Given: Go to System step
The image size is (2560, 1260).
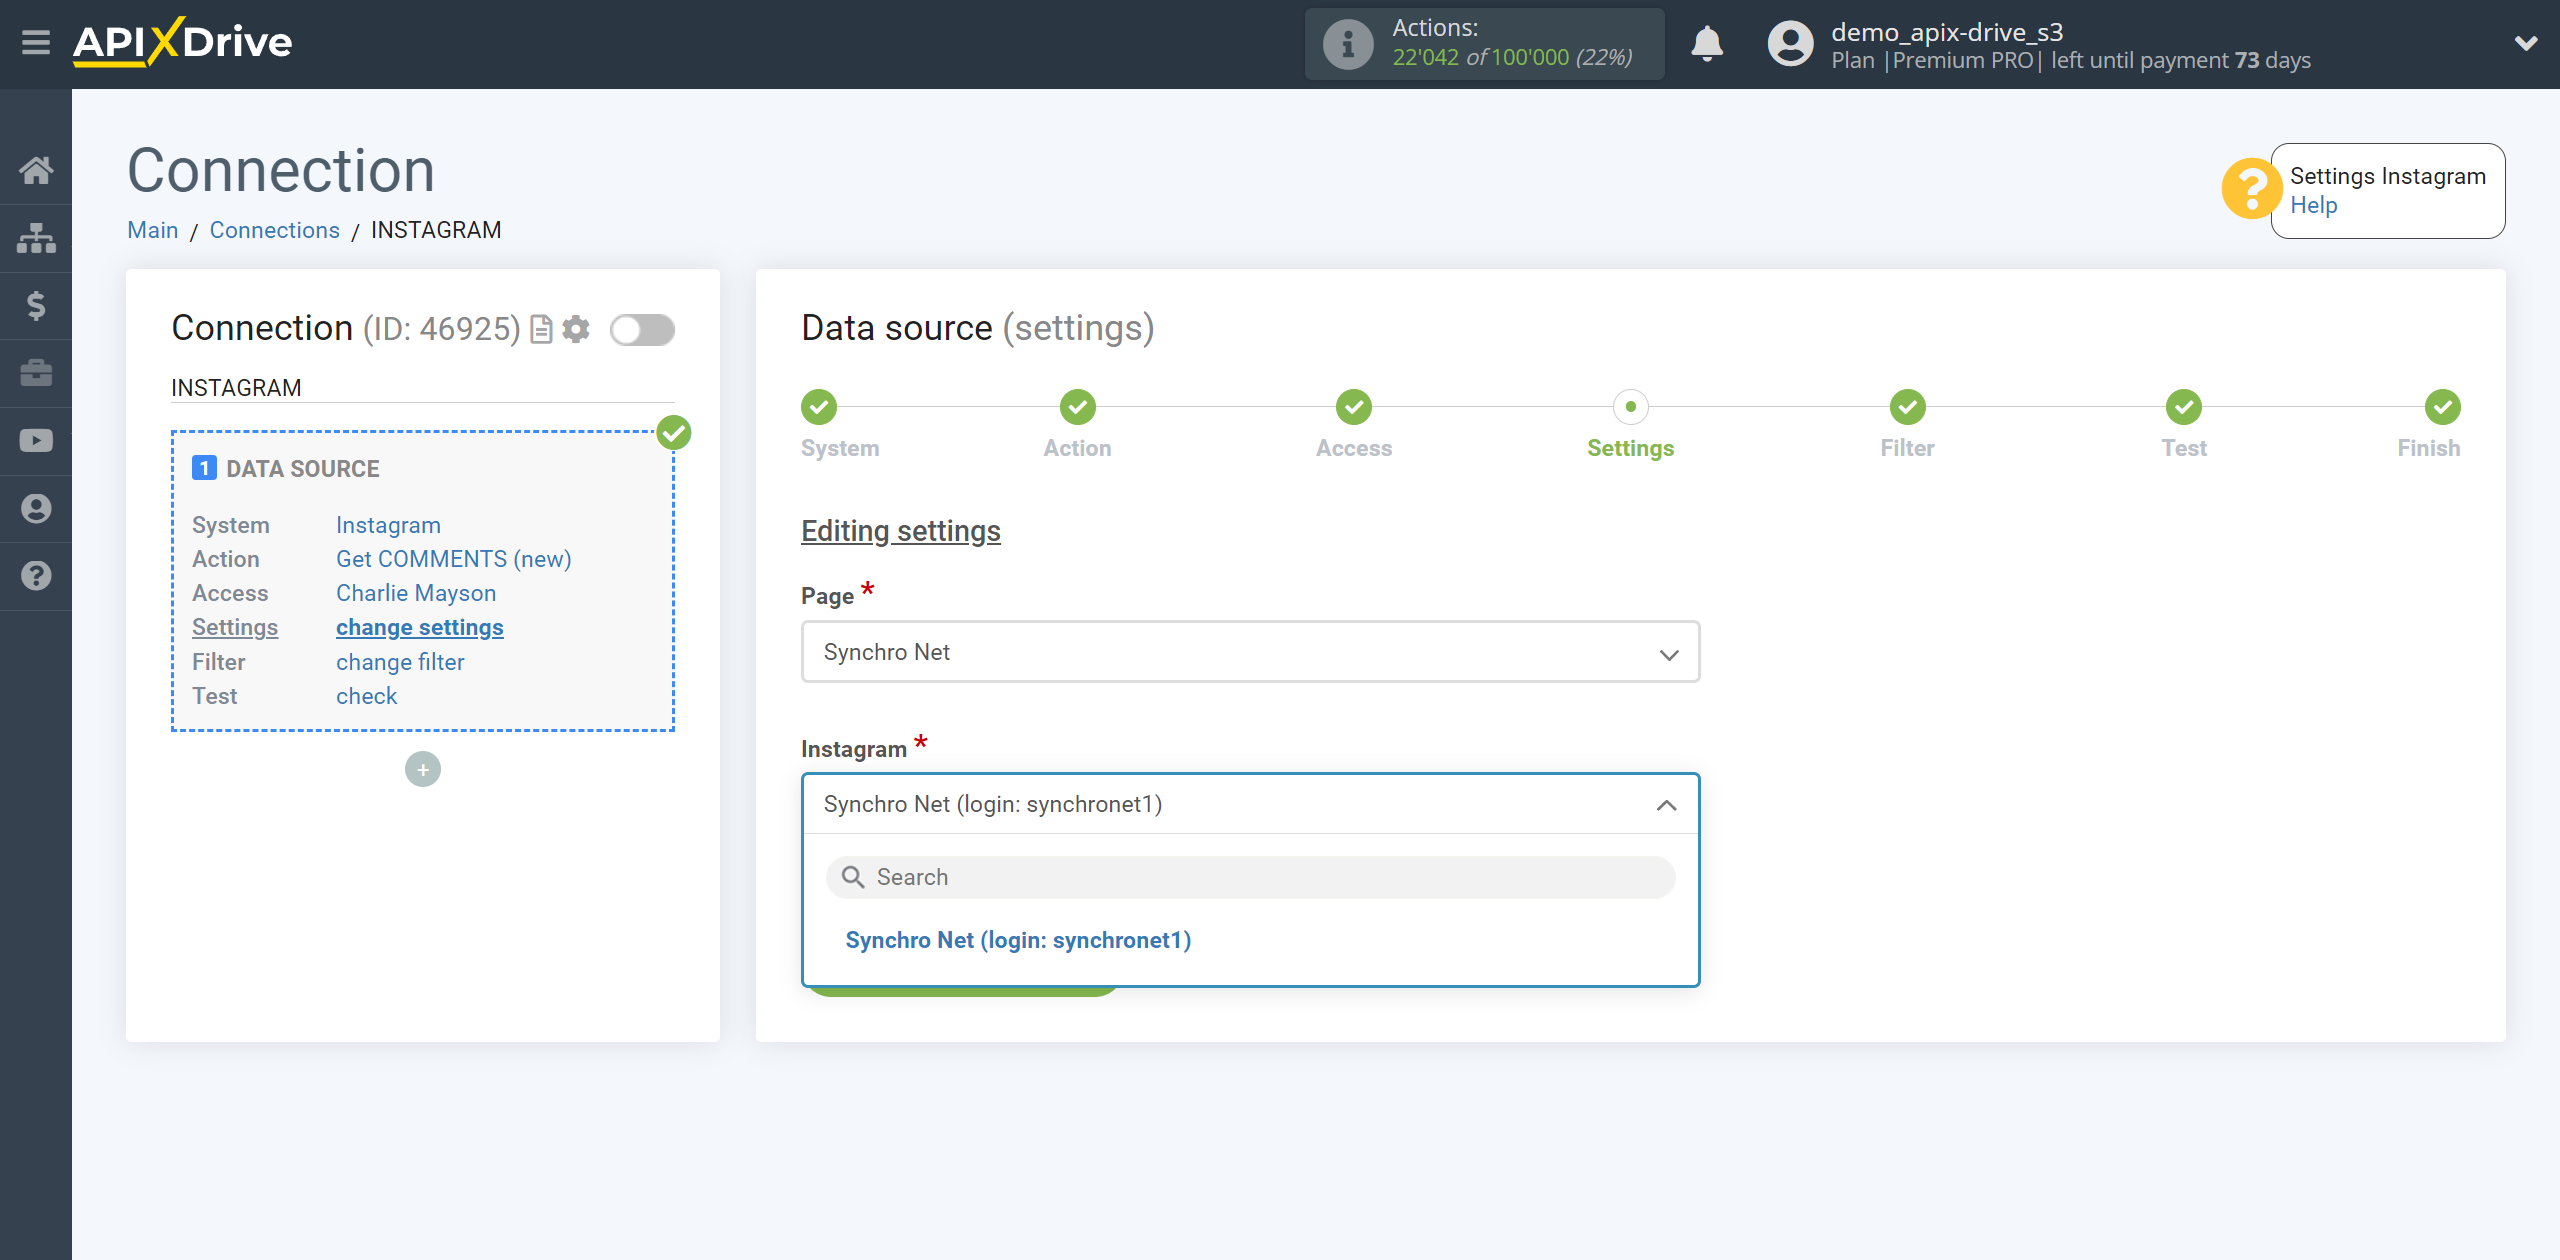Looking at the screenshot, I should pos(819,407).
